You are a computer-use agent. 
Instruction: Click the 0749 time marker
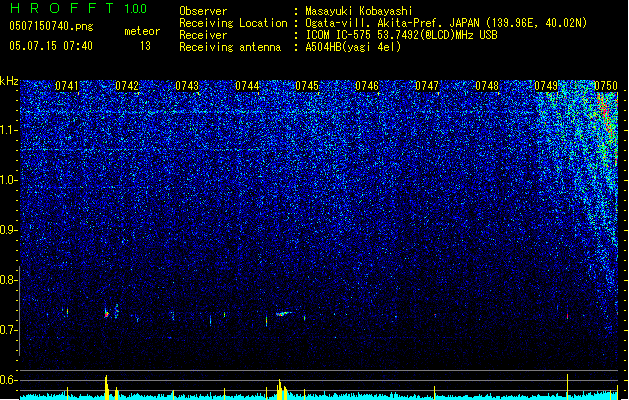546,86
